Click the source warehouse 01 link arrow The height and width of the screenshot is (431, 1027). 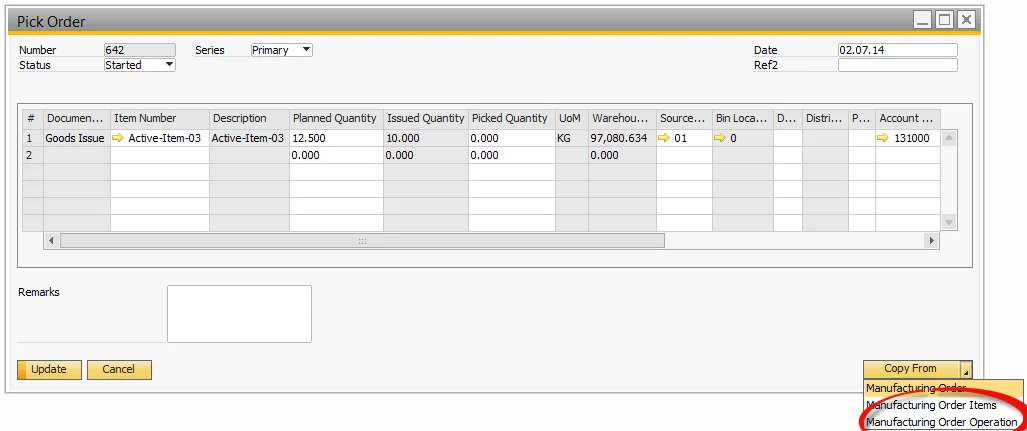(664, 138)
